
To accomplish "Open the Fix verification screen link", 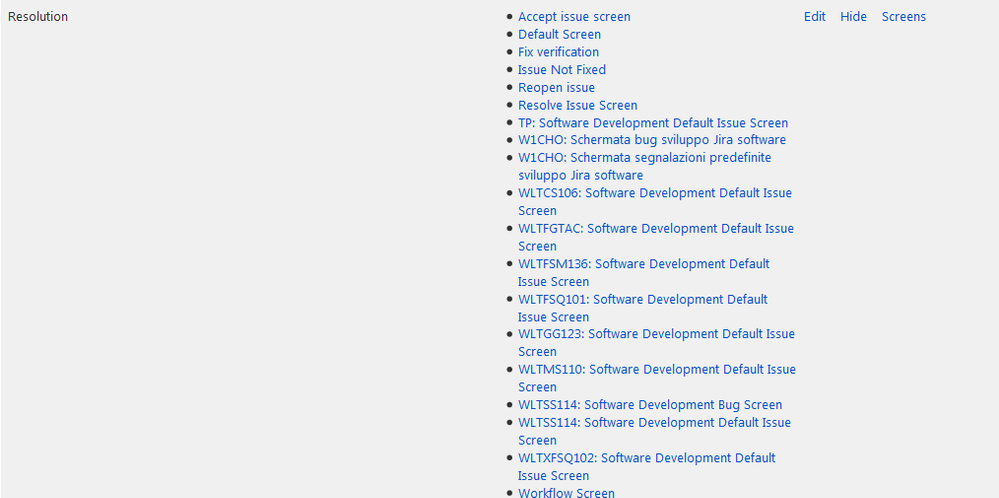I will click(558, 52).
